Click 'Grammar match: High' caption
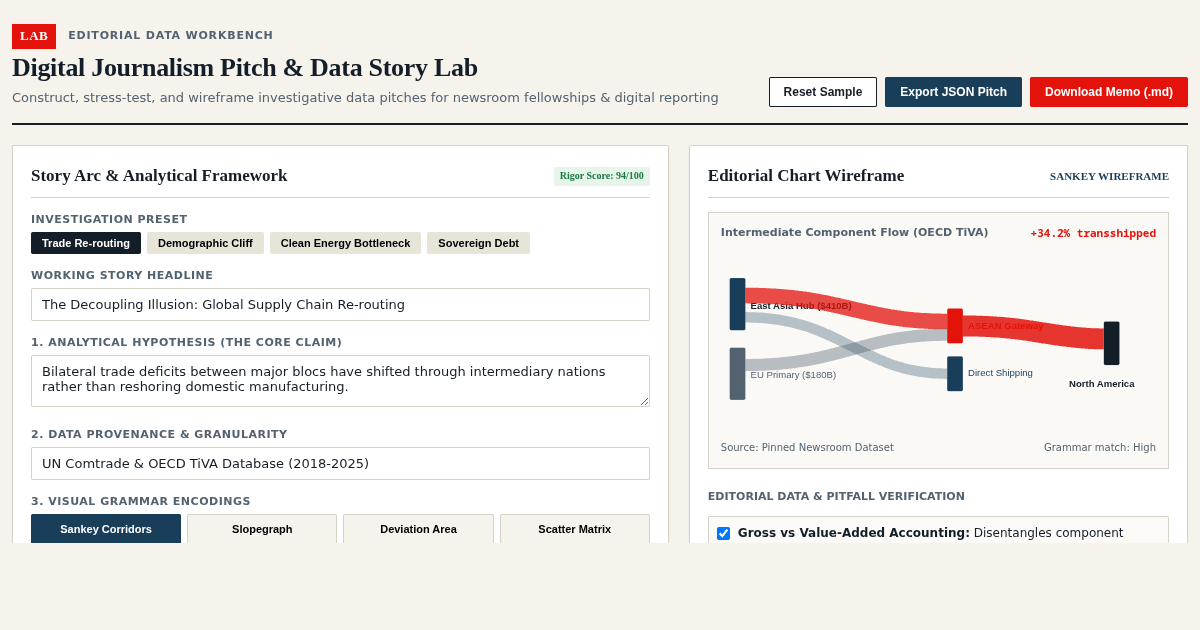Screen dimensions: 1200x630 (x=1100, y=448)
